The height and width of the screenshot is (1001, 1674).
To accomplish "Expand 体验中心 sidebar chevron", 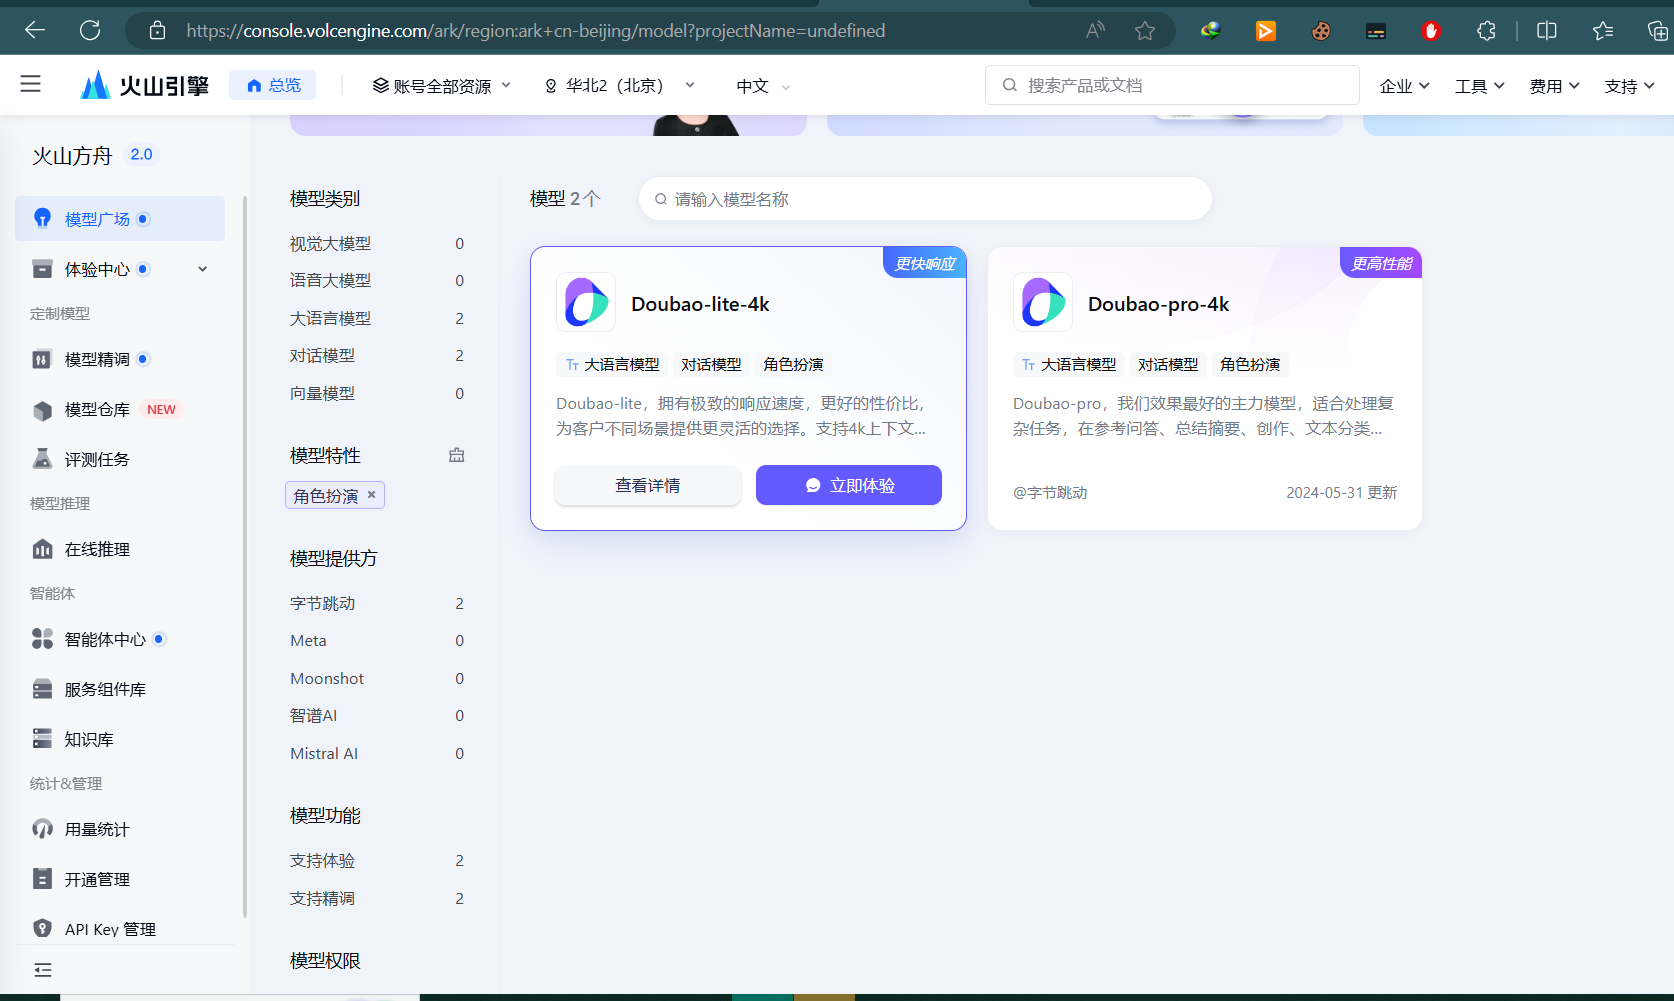I will pos(203,269).
